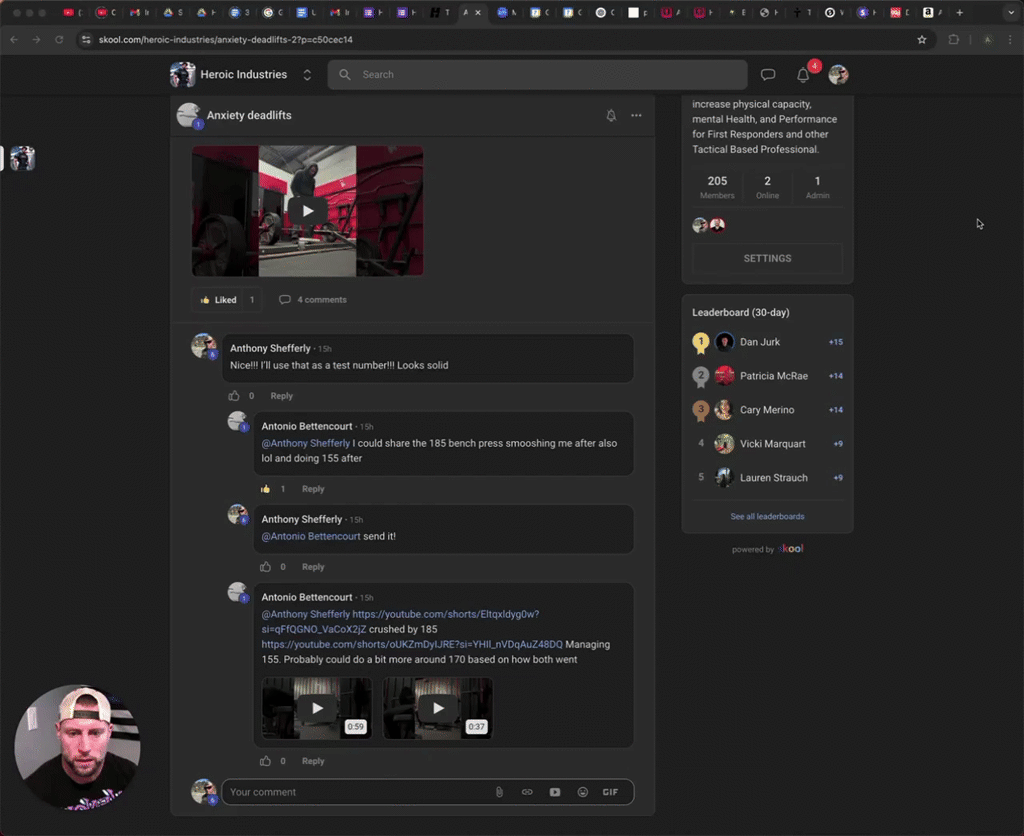Screen dimensions: 1024x836
Task: Open the notifications bell with red badge
Action: point(803,74)
